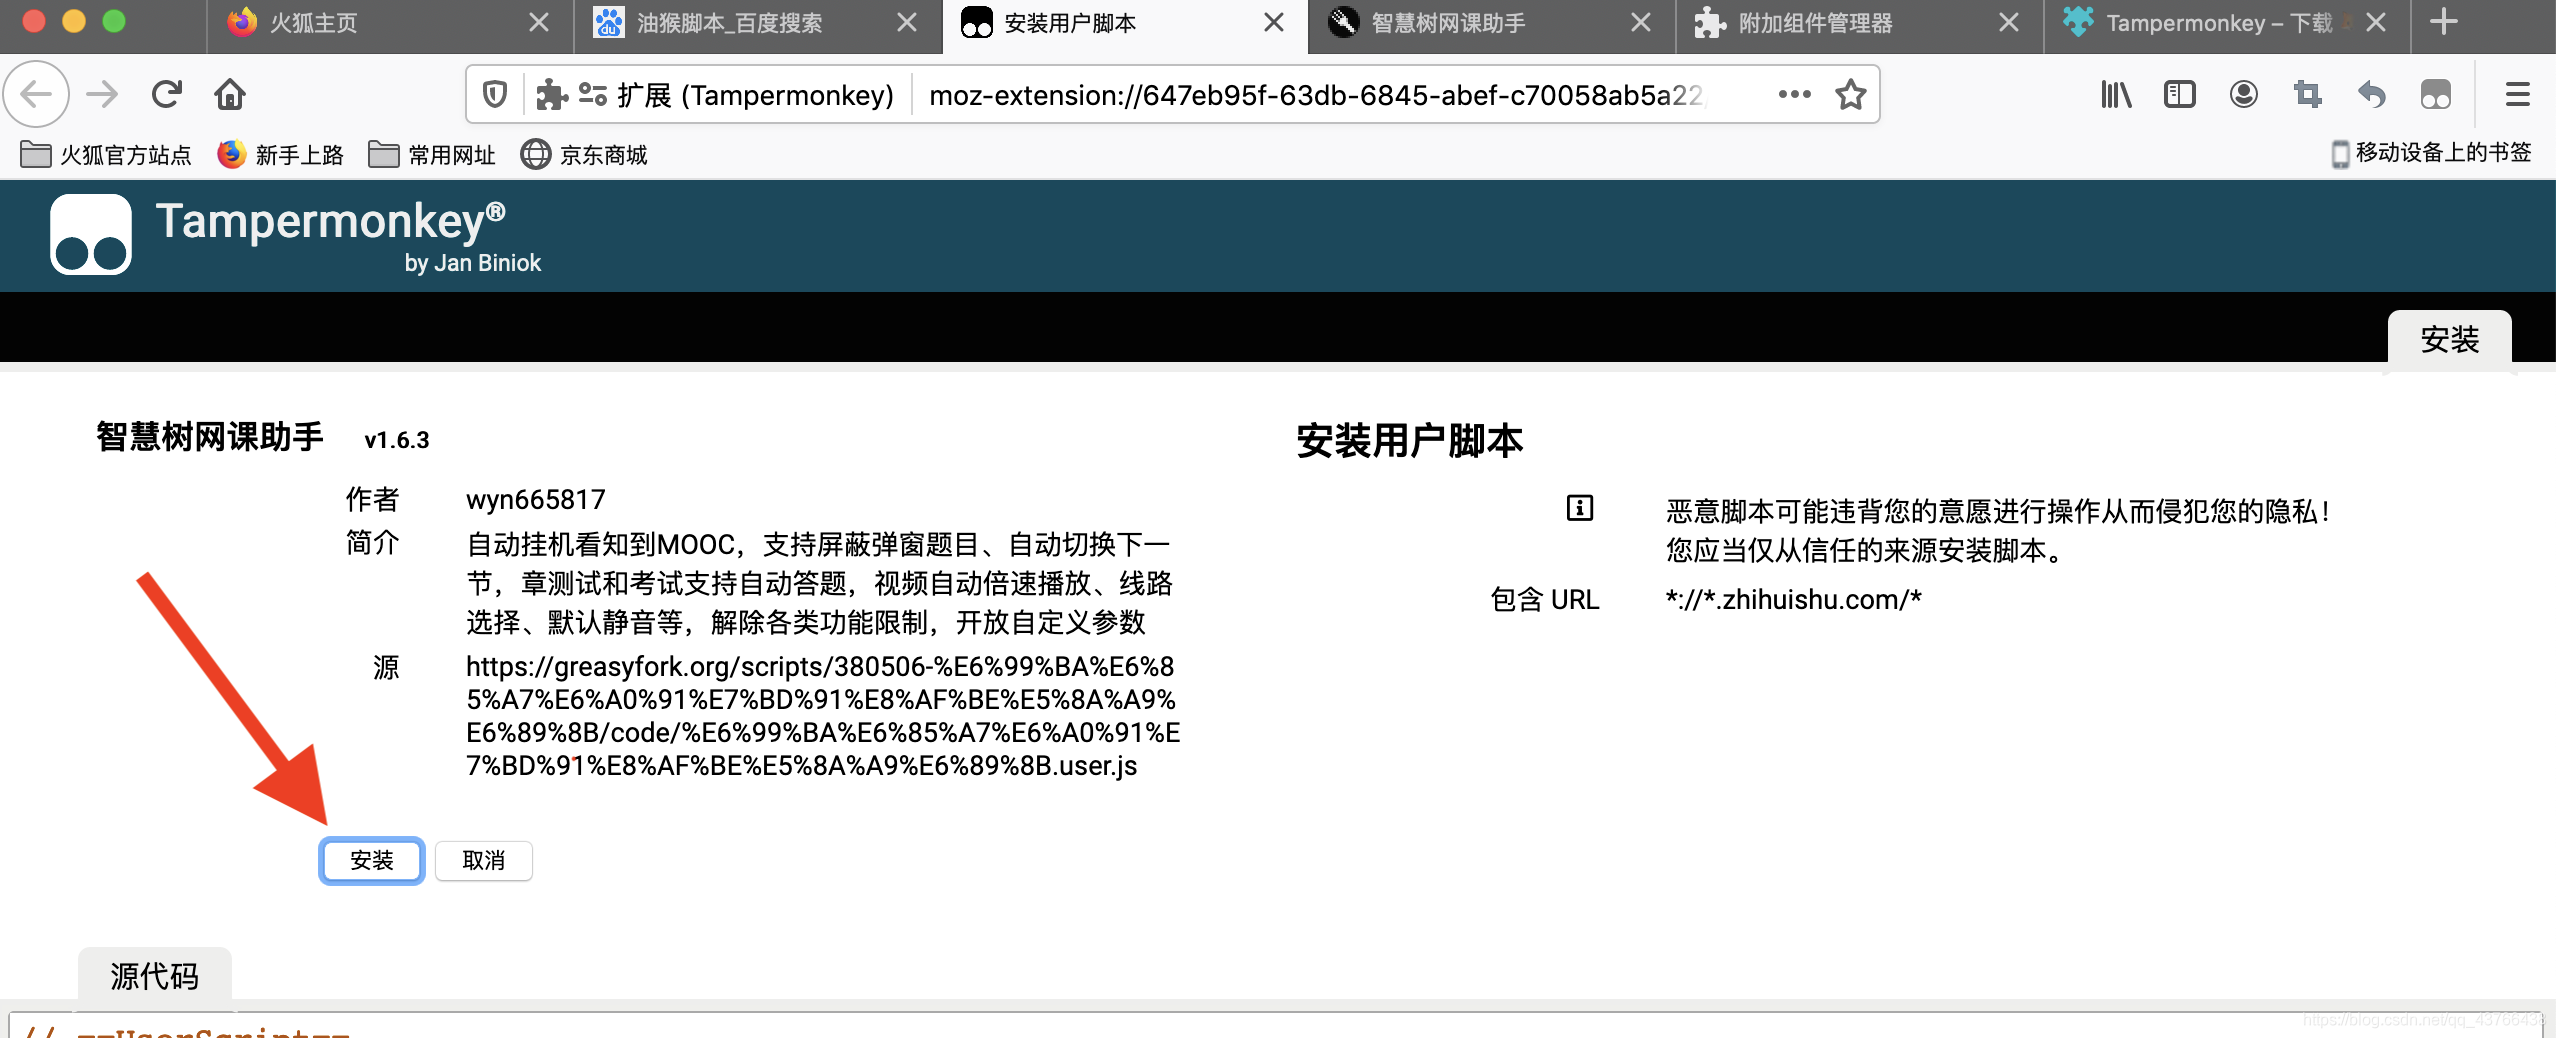This screenshot has height=1038, width=2556.
Task: Close the 附加组件管理器 tab
Action: click(2009, 22)
